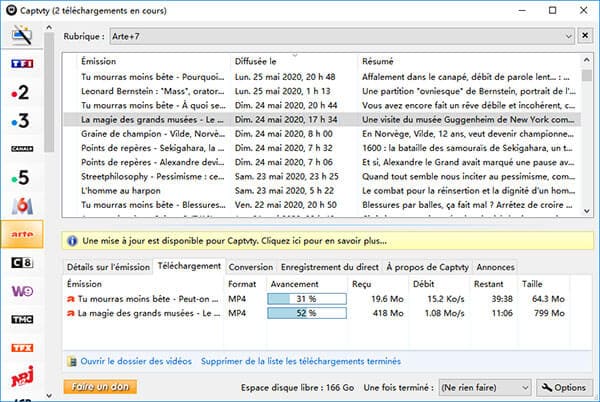Open the Une fois terminé dropdown
The height and width of the screenshot is (402, 600).
485,388
